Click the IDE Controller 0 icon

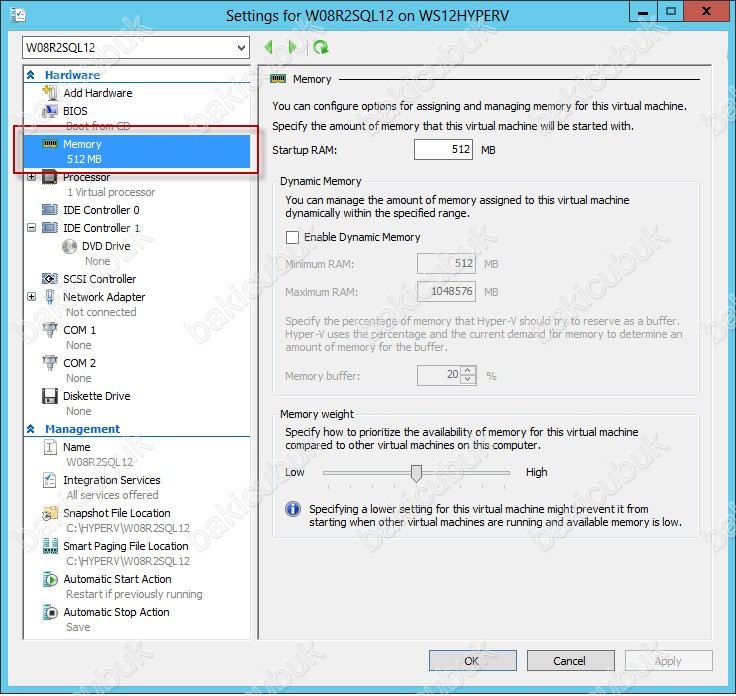coord(50,209)
